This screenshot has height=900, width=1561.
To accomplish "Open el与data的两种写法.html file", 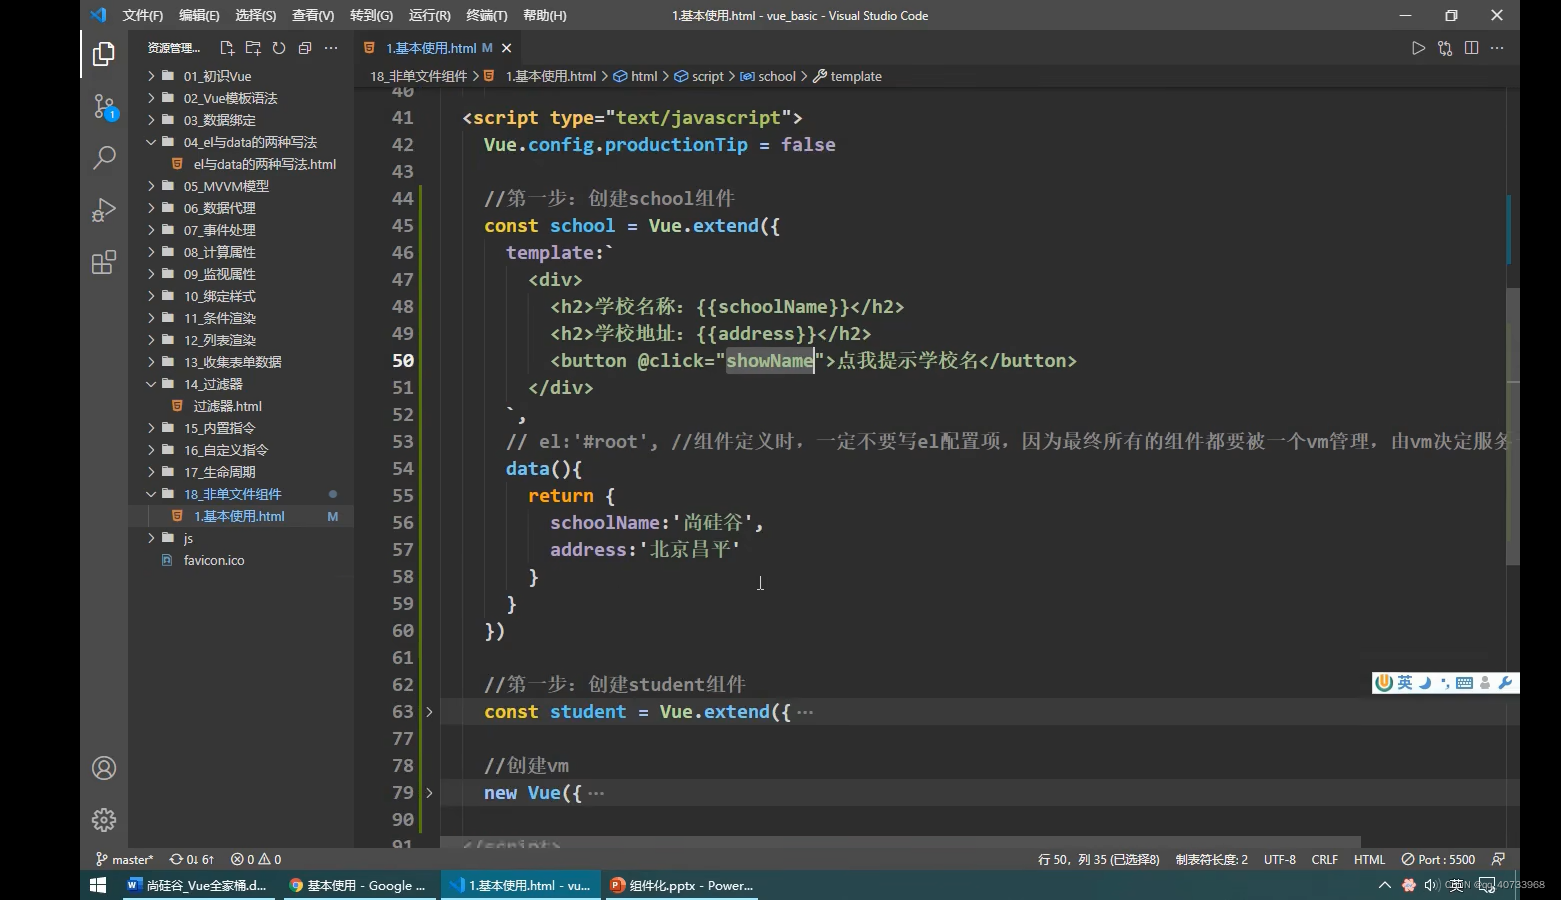I will click(265, 164).
